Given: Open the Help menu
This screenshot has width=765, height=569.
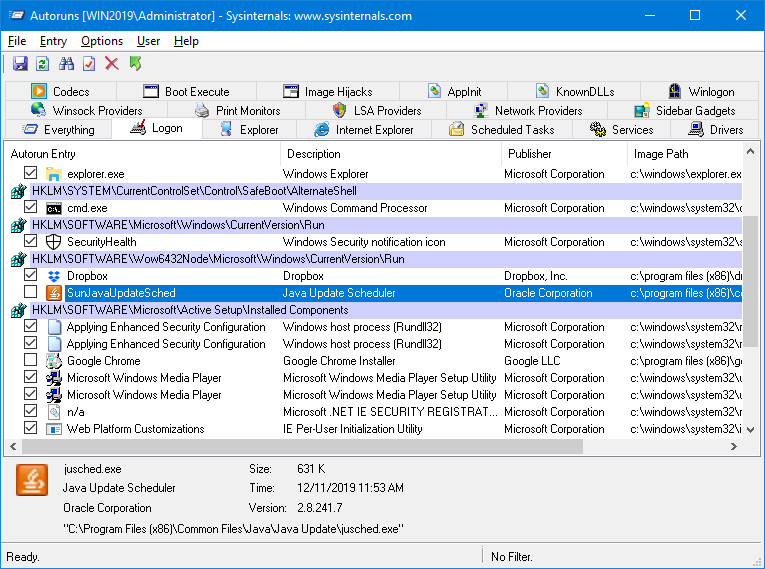Looking at the screenshot, I should point(186,41).
